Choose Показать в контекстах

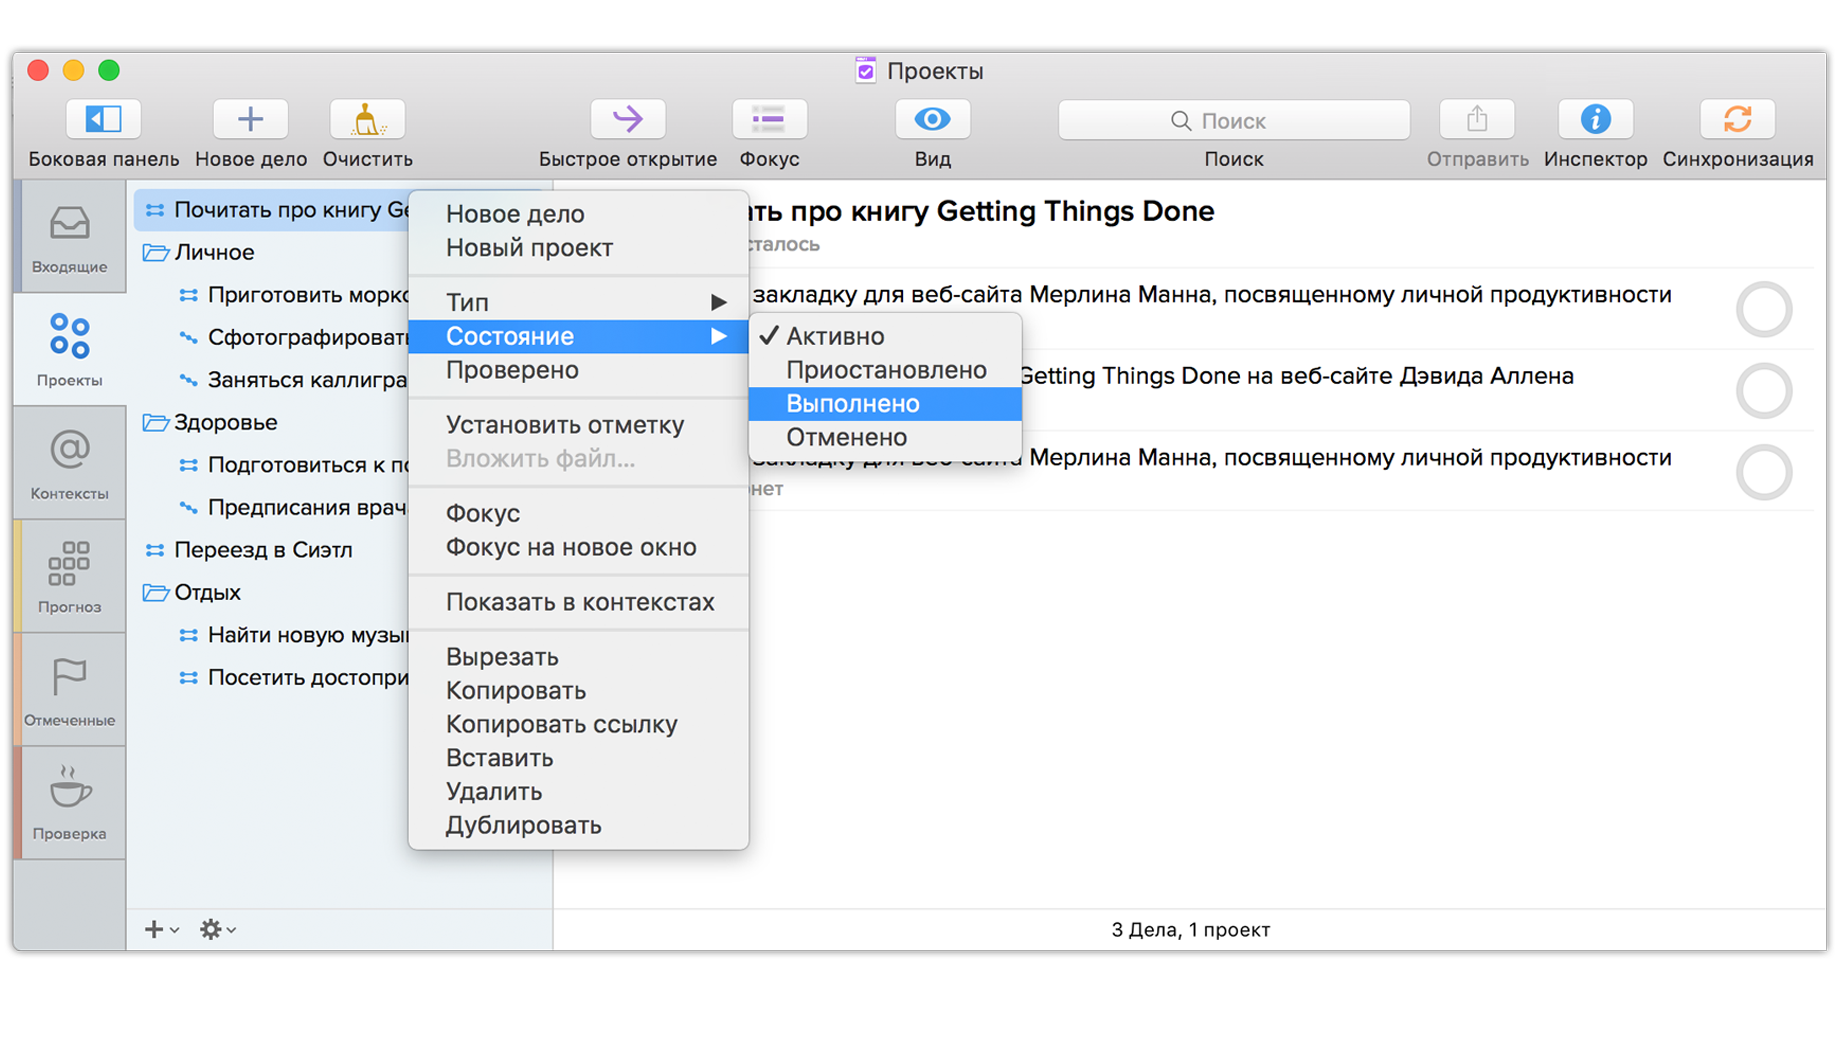[578, 602]
